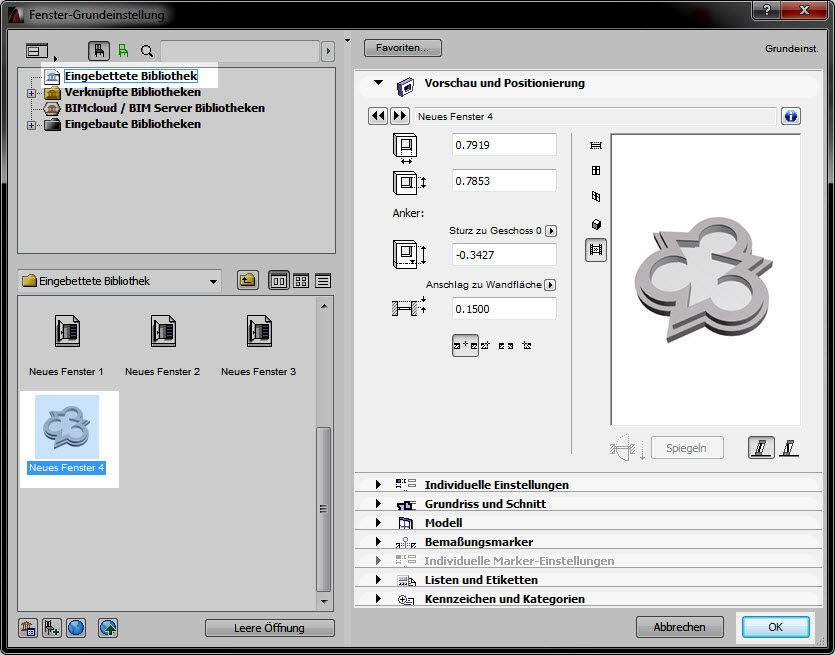Switch to list view mode
Screen dimensions: 835x655
tap(323, 281)
